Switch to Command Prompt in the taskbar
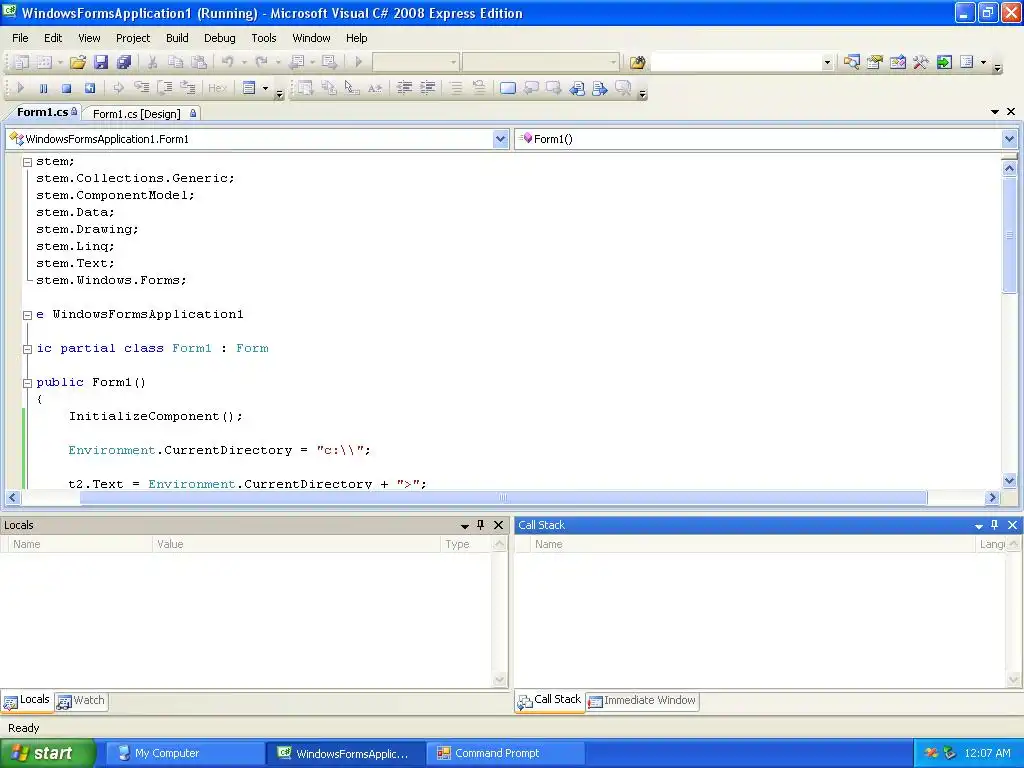Screen dimensions: 1024x768 (x=507, y=753)
